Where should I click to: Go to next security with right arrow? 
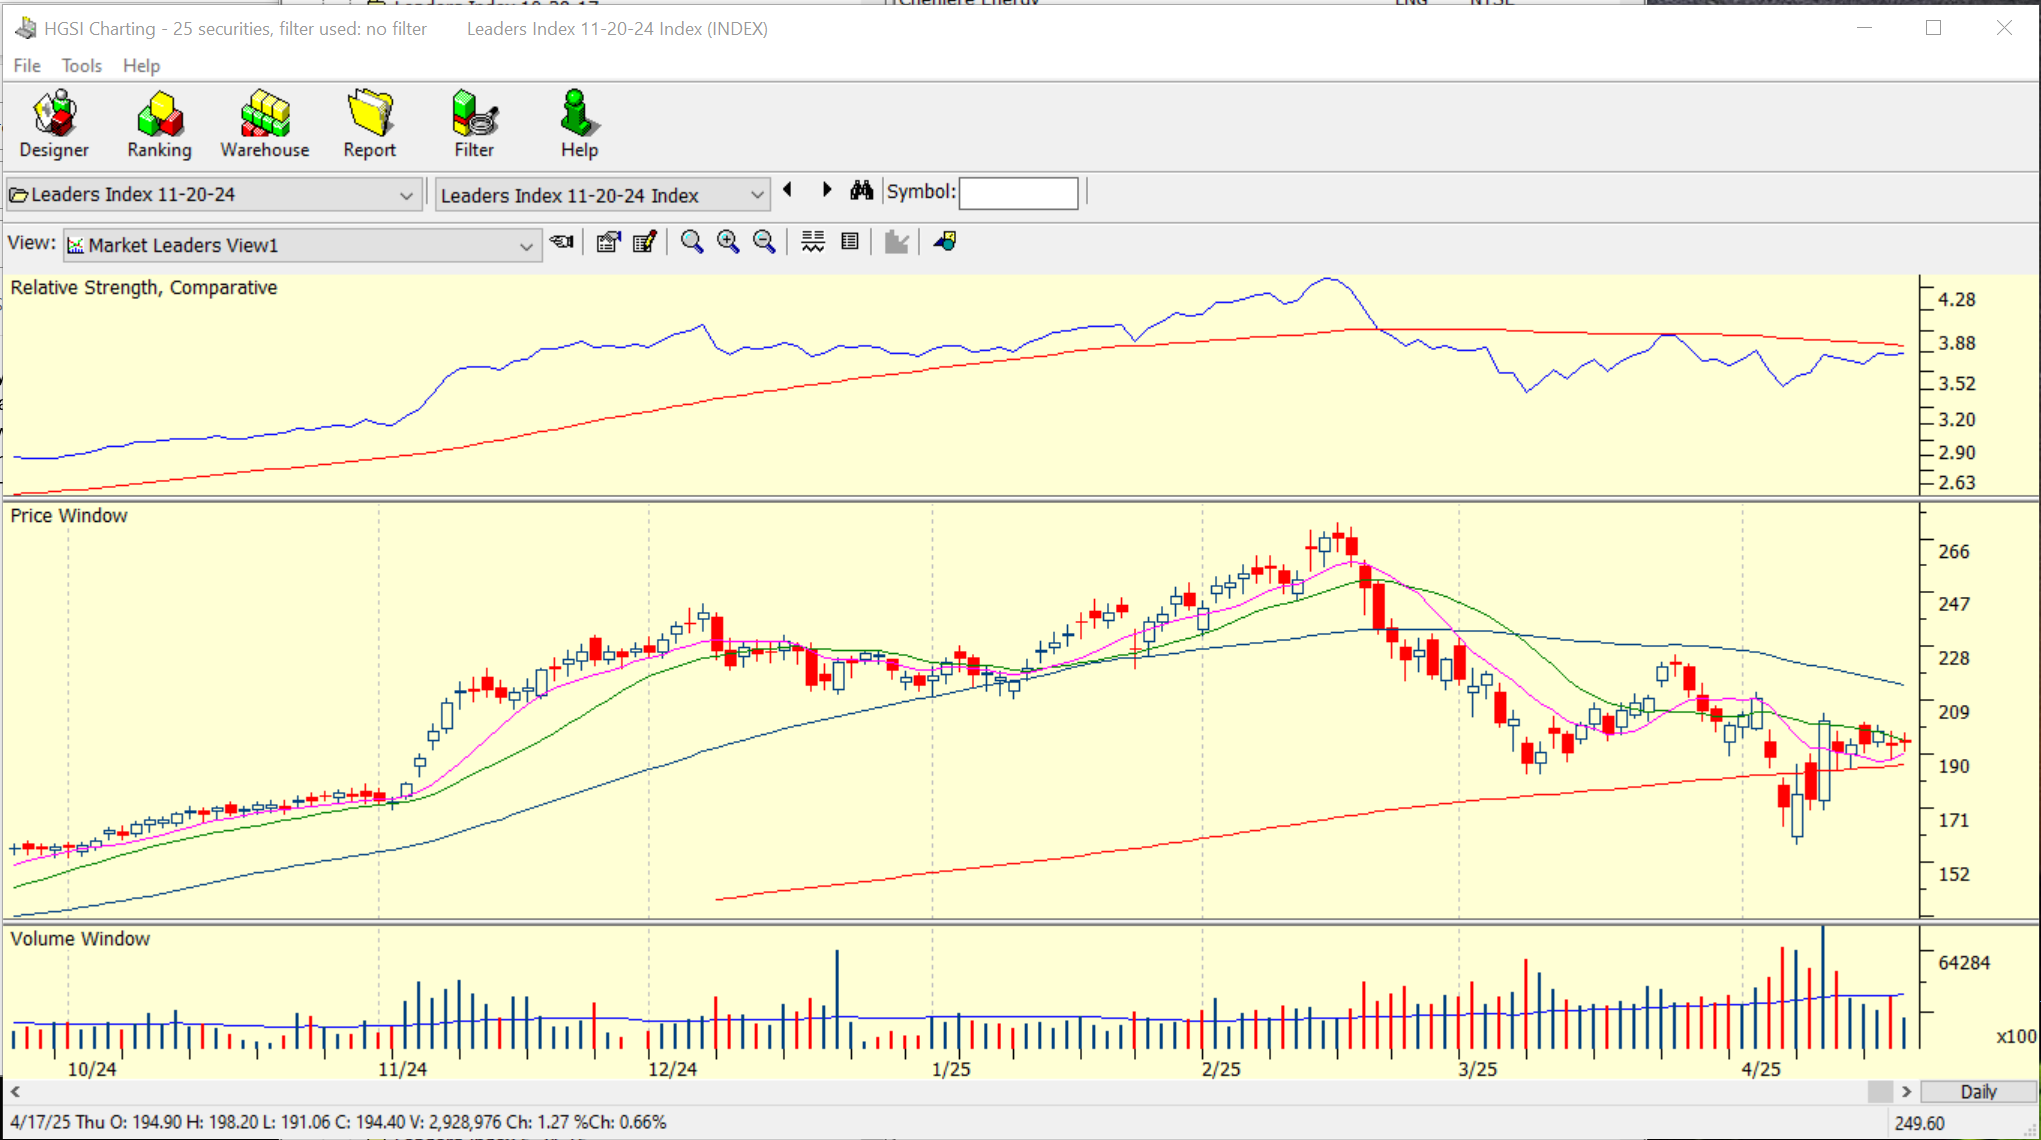827,190
